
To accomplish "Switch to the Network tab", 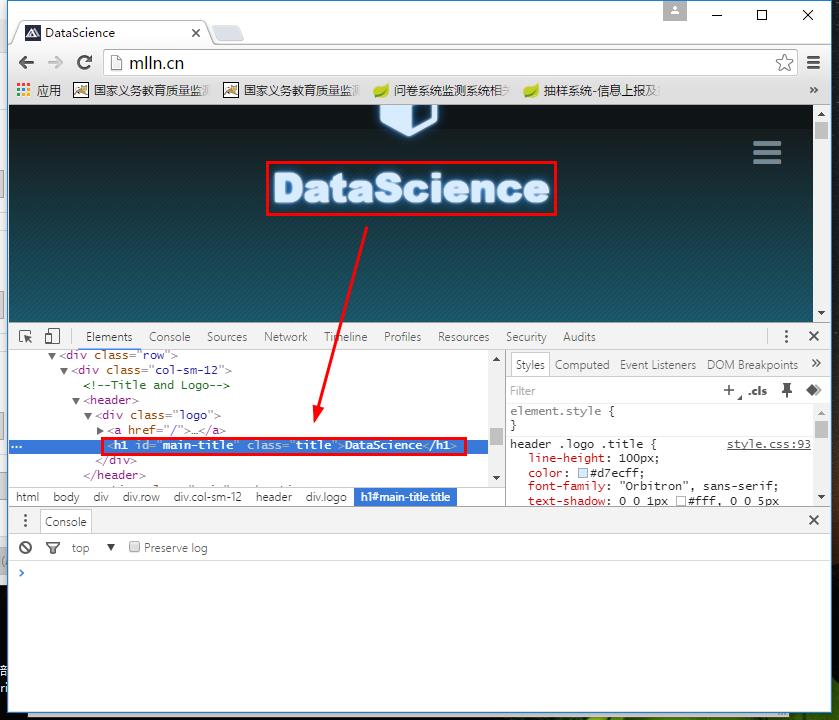I will 286,337.
